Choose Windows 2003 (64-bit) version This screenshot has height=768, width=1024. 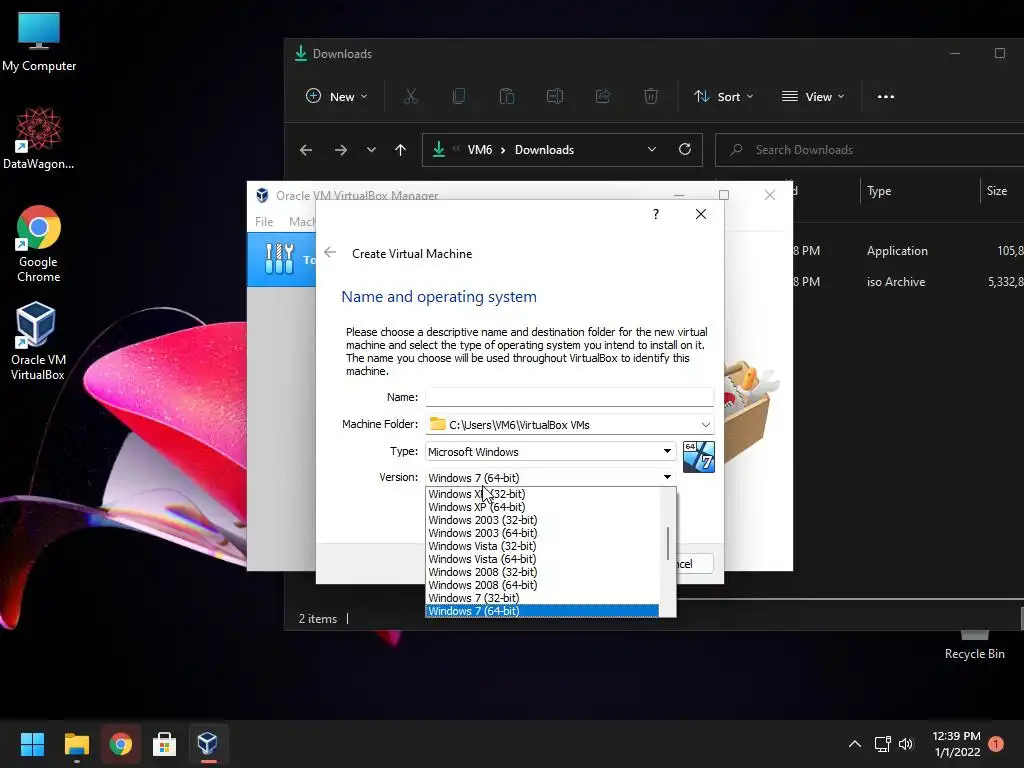[542, 534]
